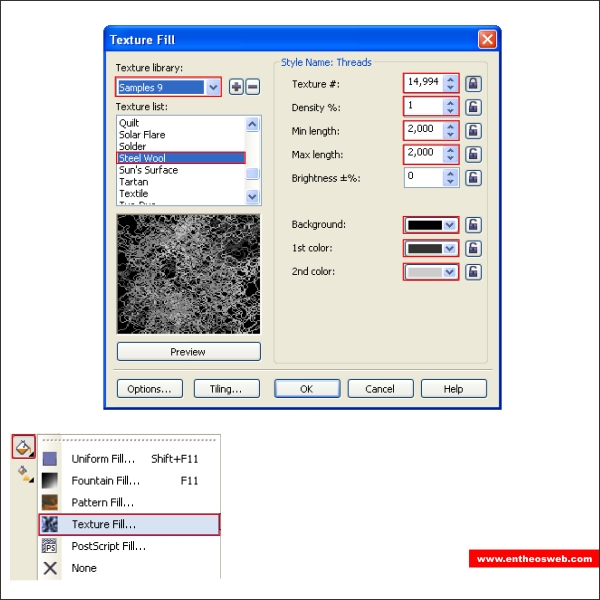
Task: Click inside the Max length field
Action: tap(423, 154)
